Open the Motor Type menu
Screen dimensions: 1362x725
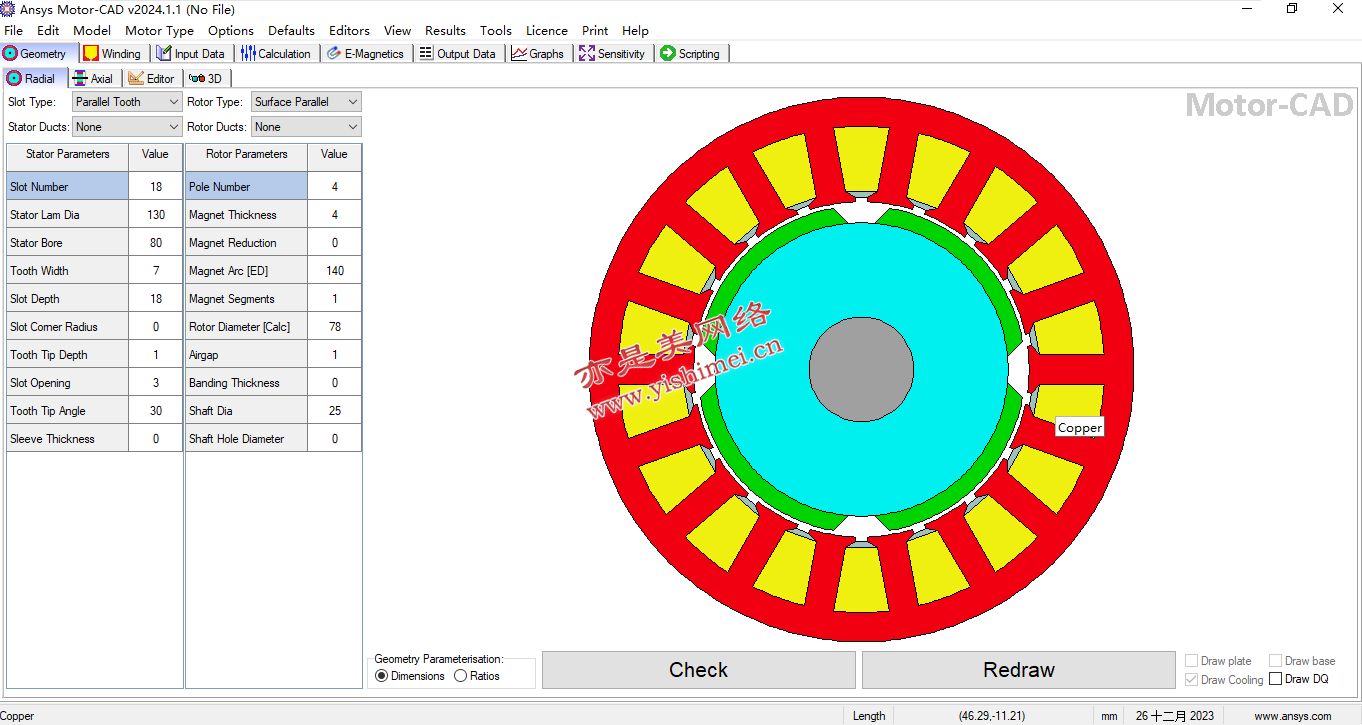(159, 31)
